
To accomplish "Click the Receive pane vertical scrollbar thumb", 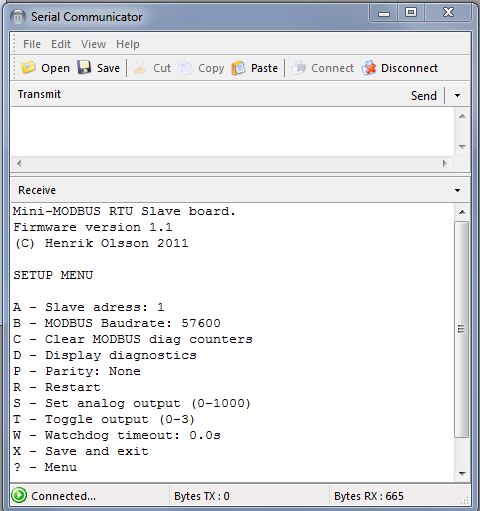I will click(x=462, y=329).
